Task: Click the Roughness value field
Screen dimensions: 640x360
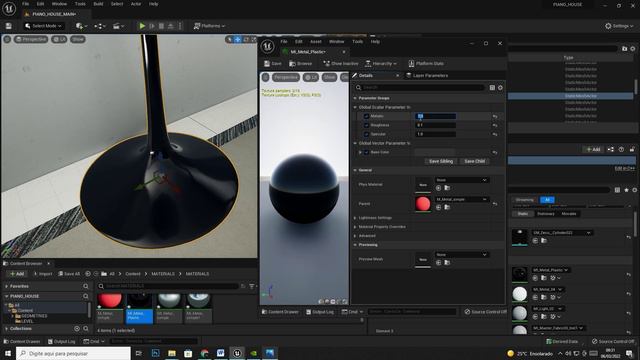Action: [436, 125]
